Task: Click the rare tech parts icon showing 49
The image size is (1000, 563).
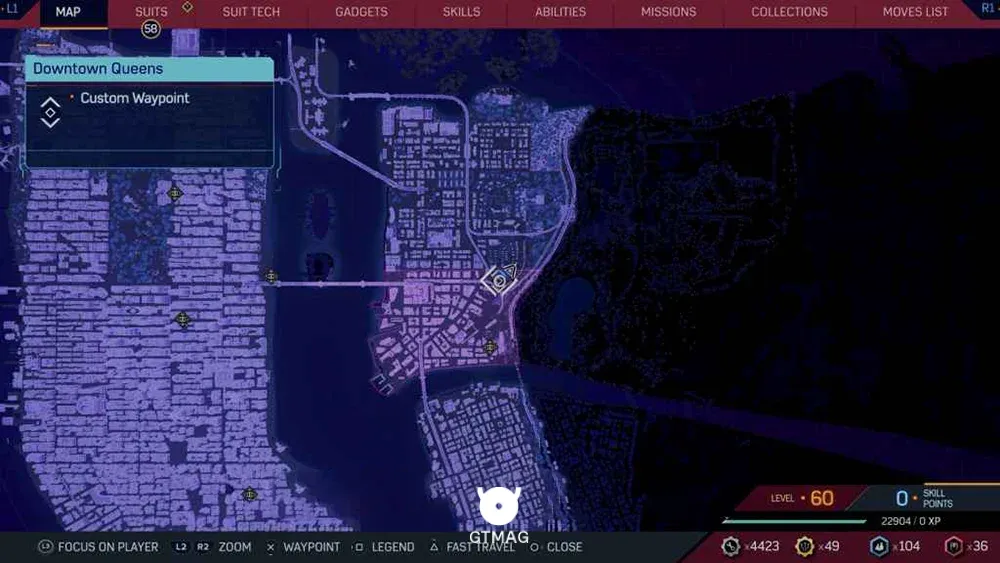Action: click(x=804, y=546)
